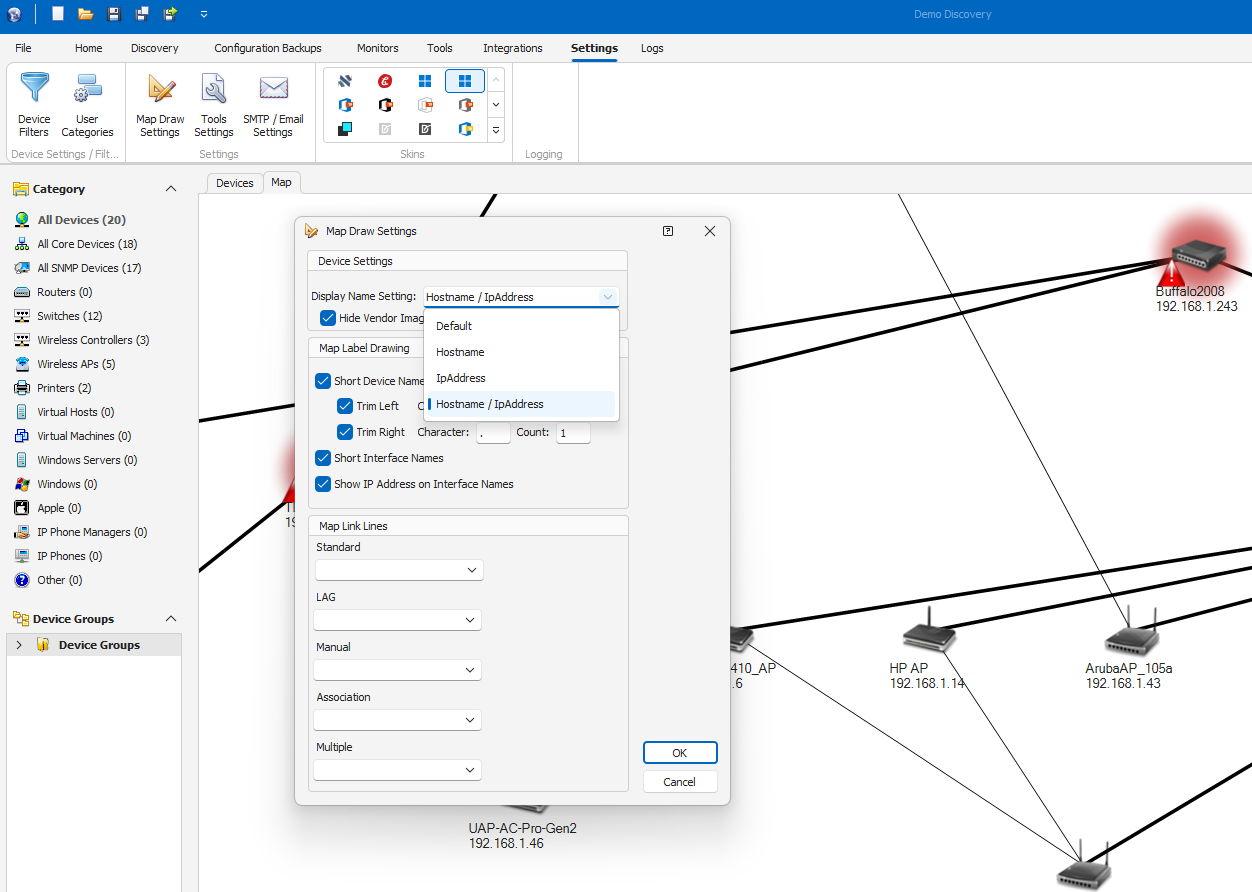Image resolution: width=1252 pixels, height=892 pixels.
Task: Open the Configuration Backups tab
Action: pos(268,48)
